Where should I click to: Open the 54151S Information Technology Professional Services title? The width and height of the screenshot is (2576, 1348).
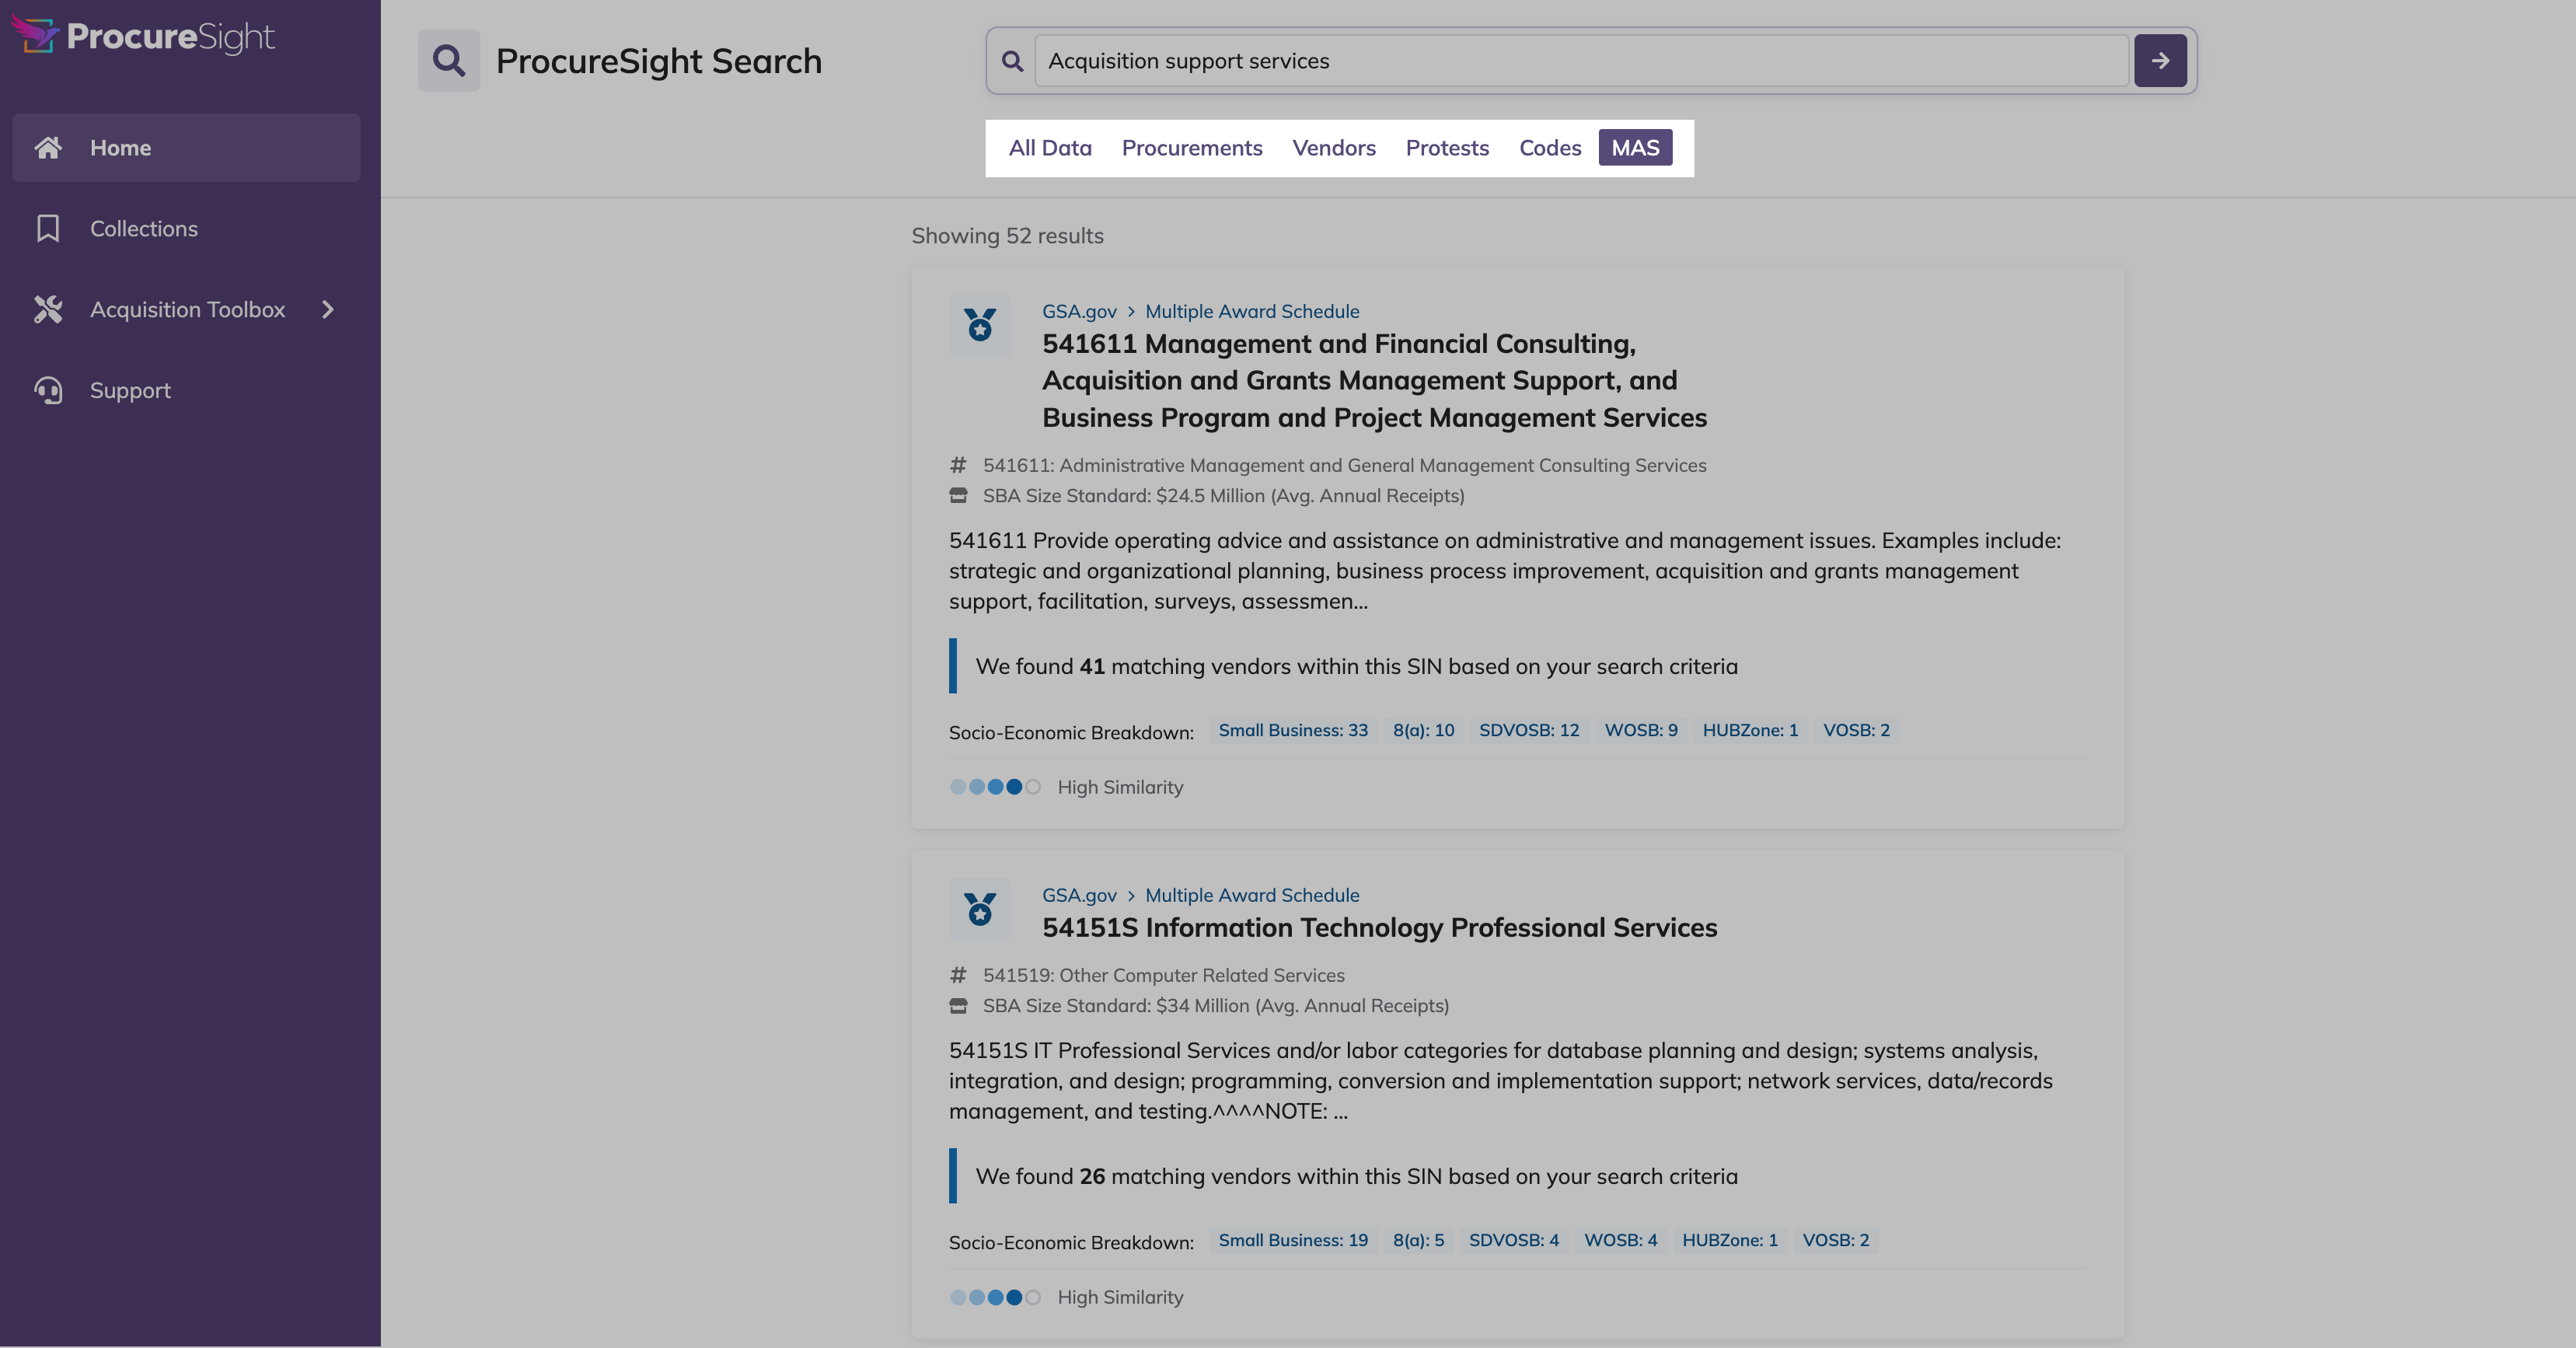coord(1380,928)
